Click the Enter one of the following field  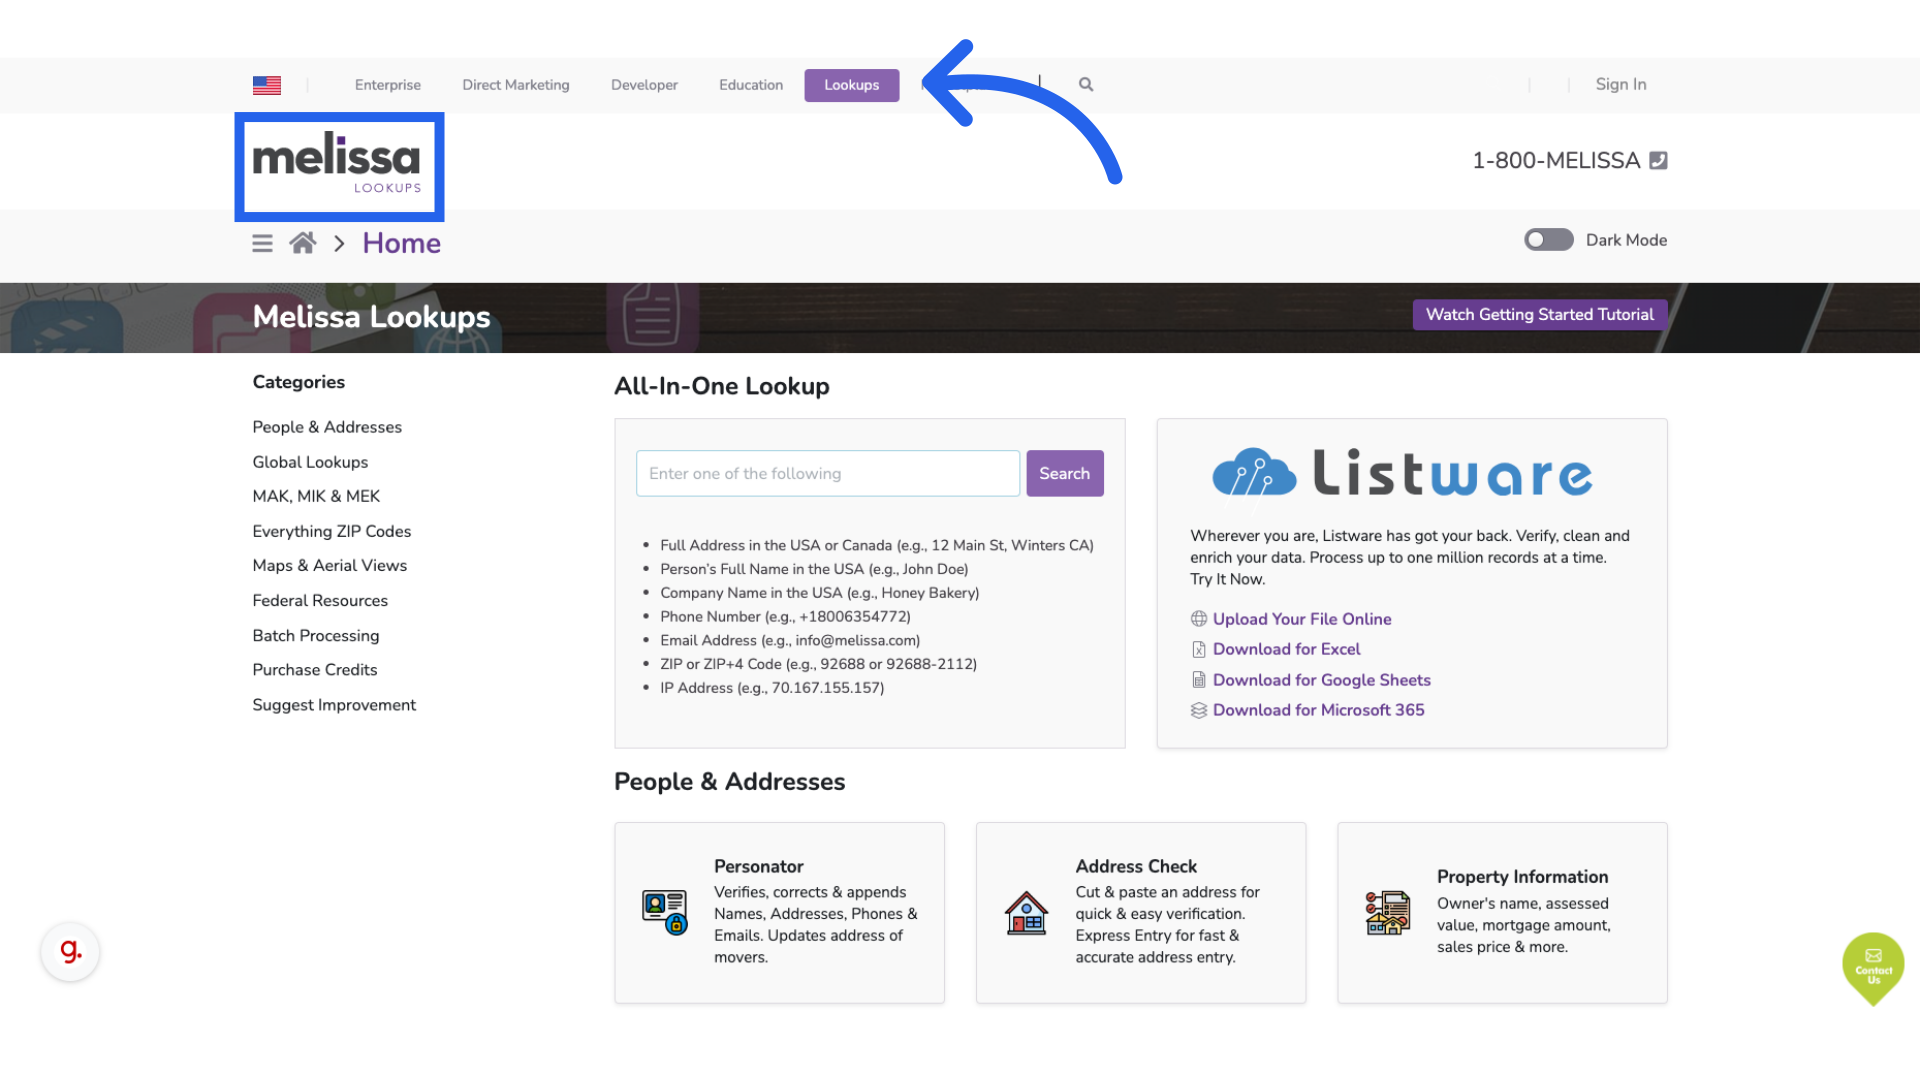pos(826,473)
